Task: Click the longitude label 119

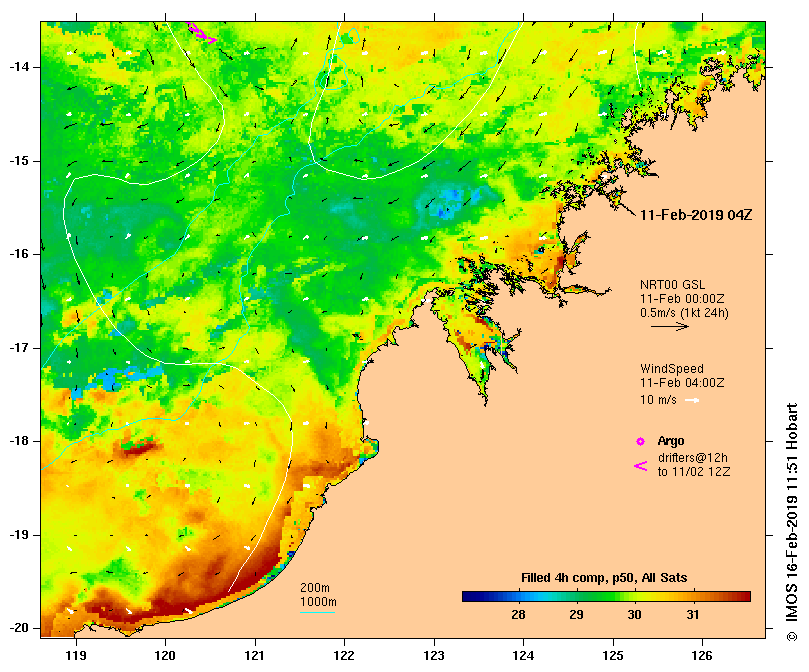Action: point(76,655)
